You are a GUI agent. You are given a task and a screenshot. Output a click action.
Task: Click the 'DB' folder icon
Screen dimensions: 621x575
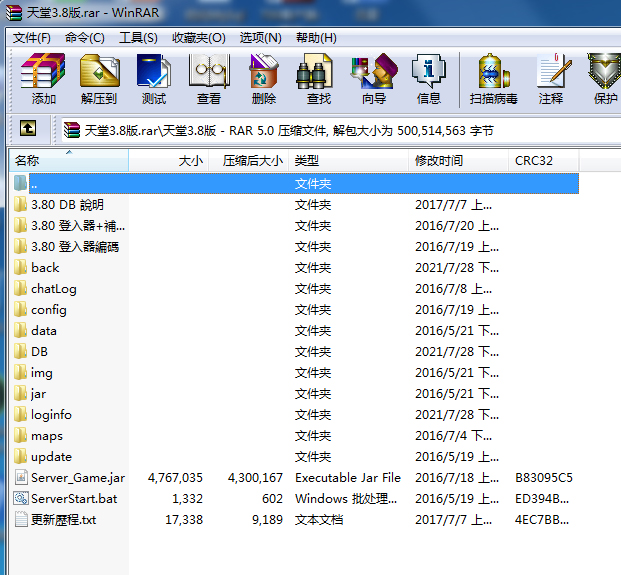(x=21, y=352)
